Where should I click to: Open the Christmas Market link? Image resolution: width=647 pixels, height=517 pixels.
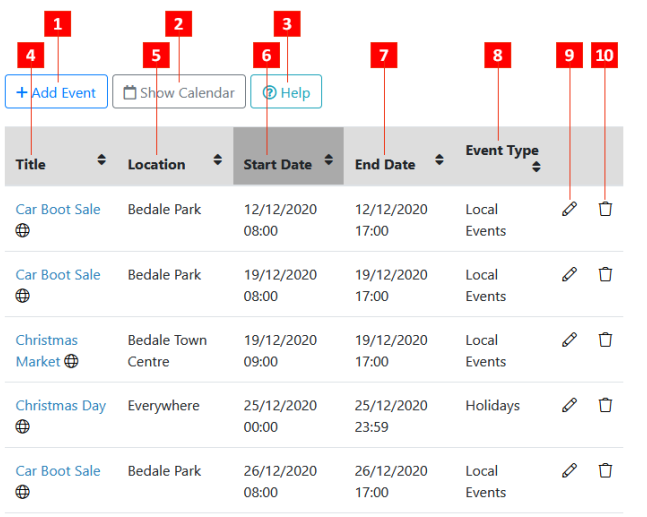pos(47,351)
